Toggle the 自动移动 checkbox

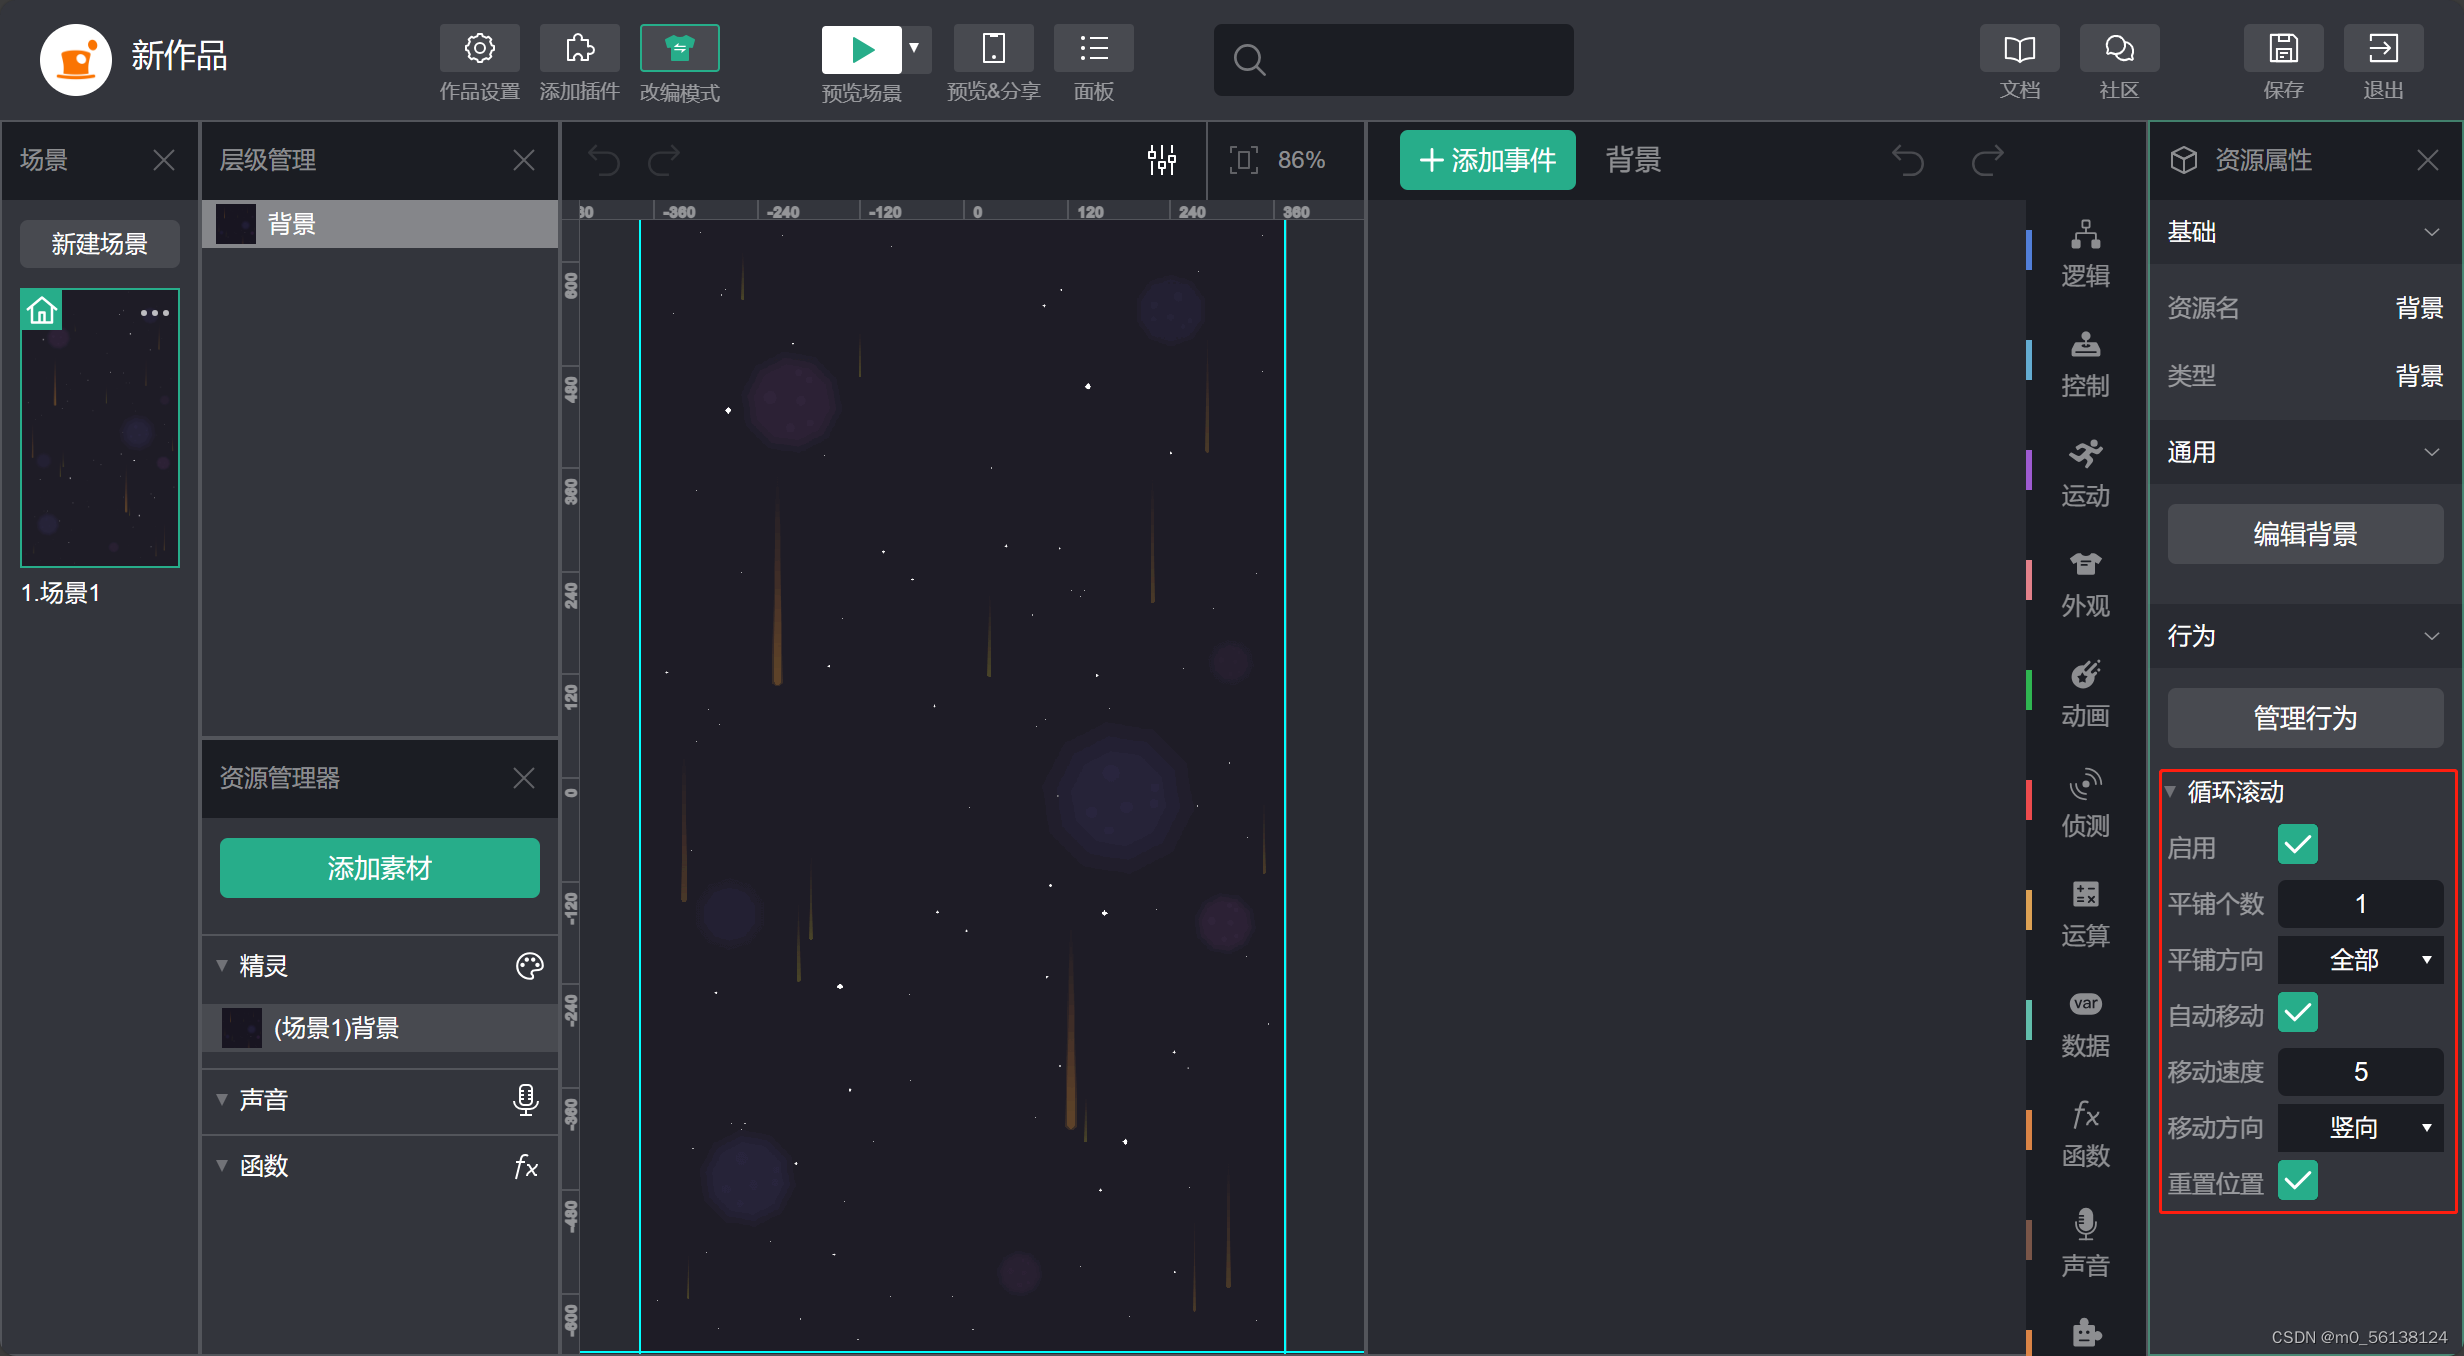(2297, 1013)
